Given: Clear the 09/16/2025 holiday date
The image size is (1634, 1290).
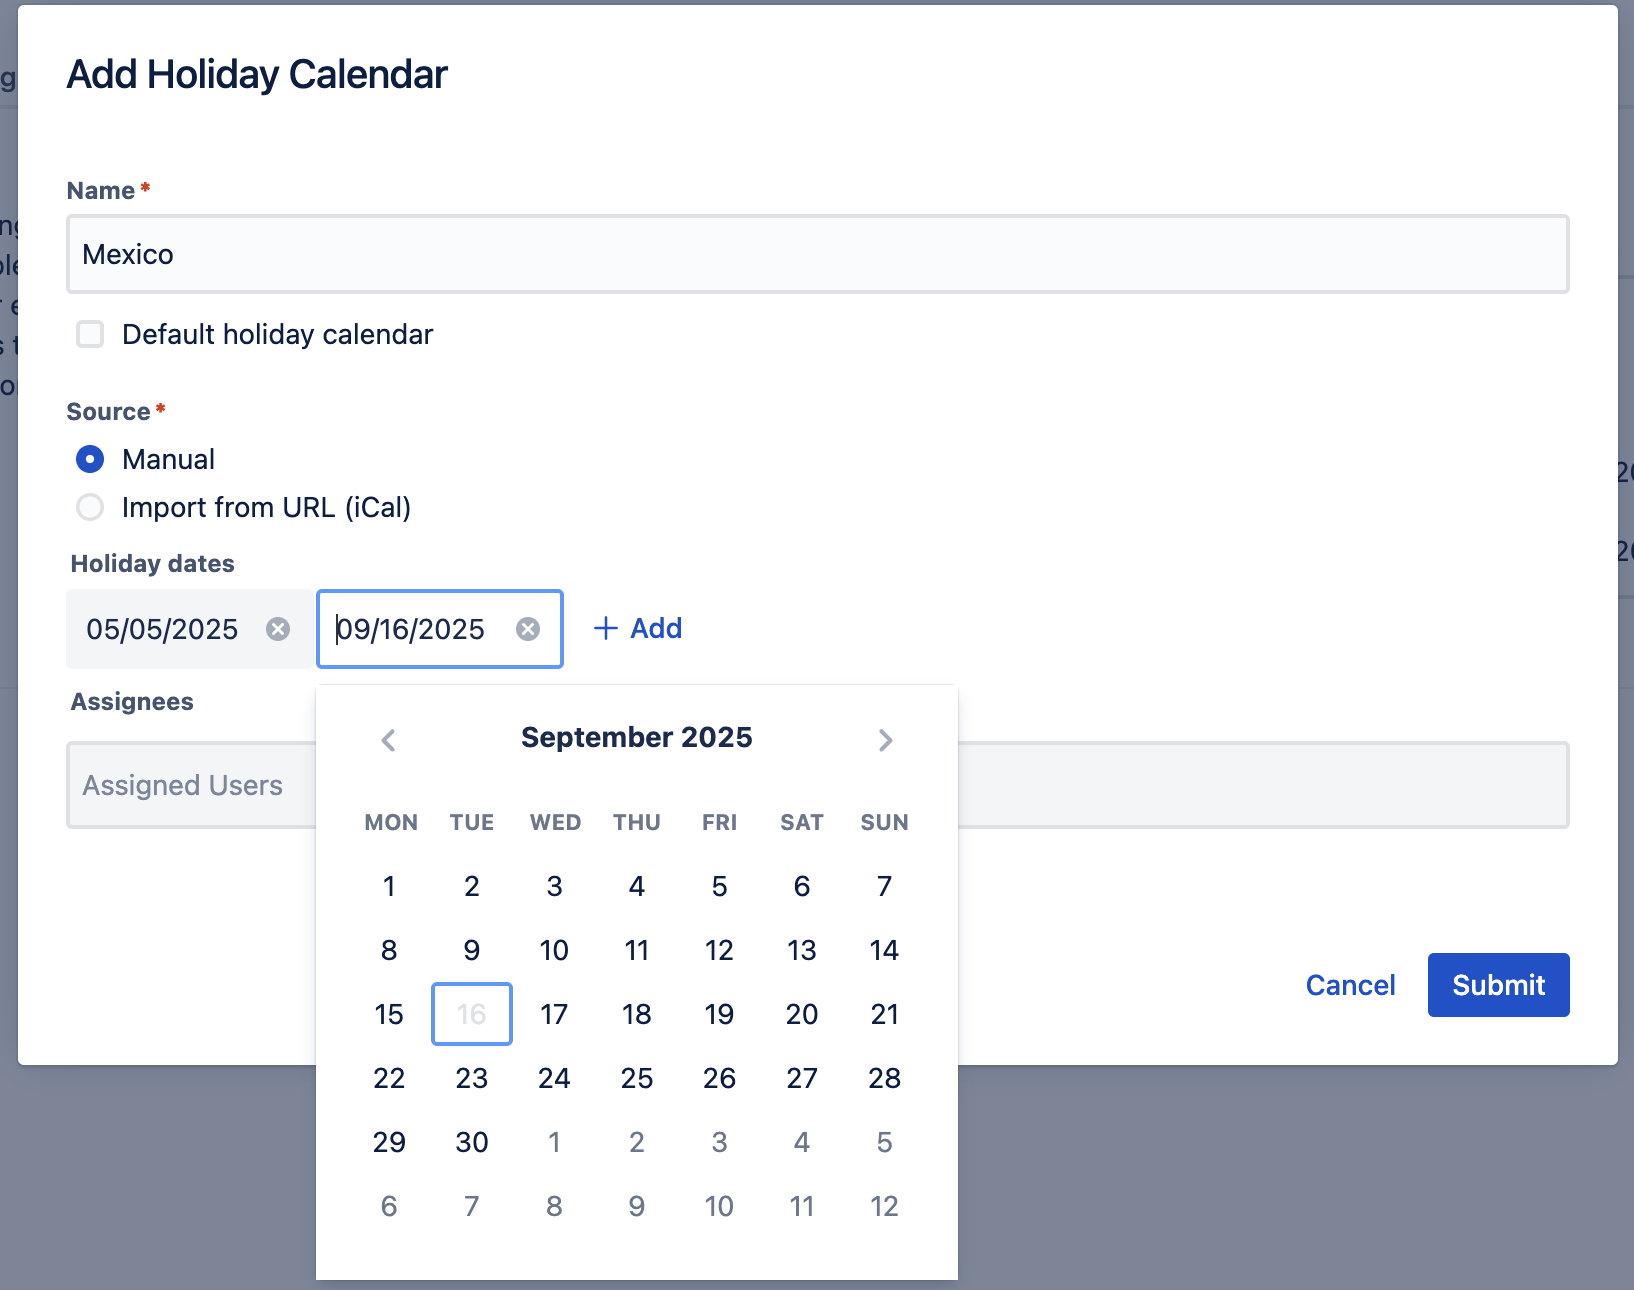Looking at the screenshot, I should click(x=528, y=629).
